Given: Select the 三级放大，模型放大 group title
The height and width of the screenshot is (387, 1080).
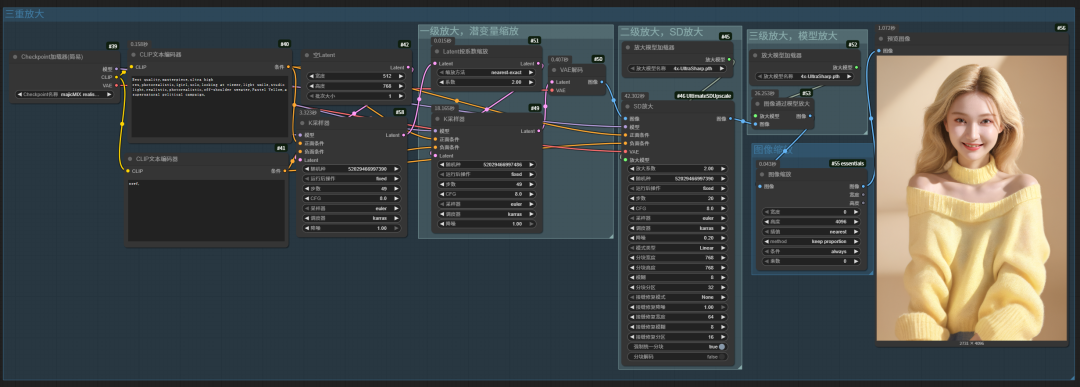Looking at the screenshot, I should point(793,36).
